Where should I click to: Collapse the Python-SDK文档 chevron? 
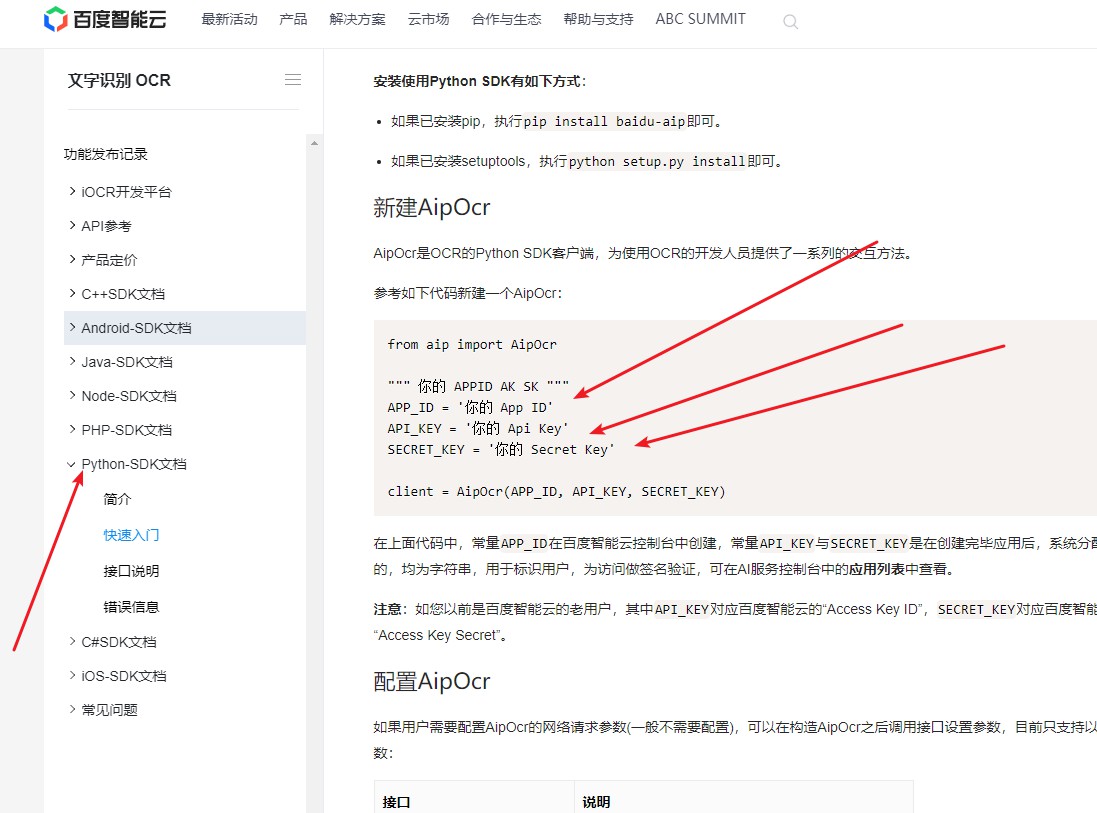pyautogui.click(x=71, y=464)
